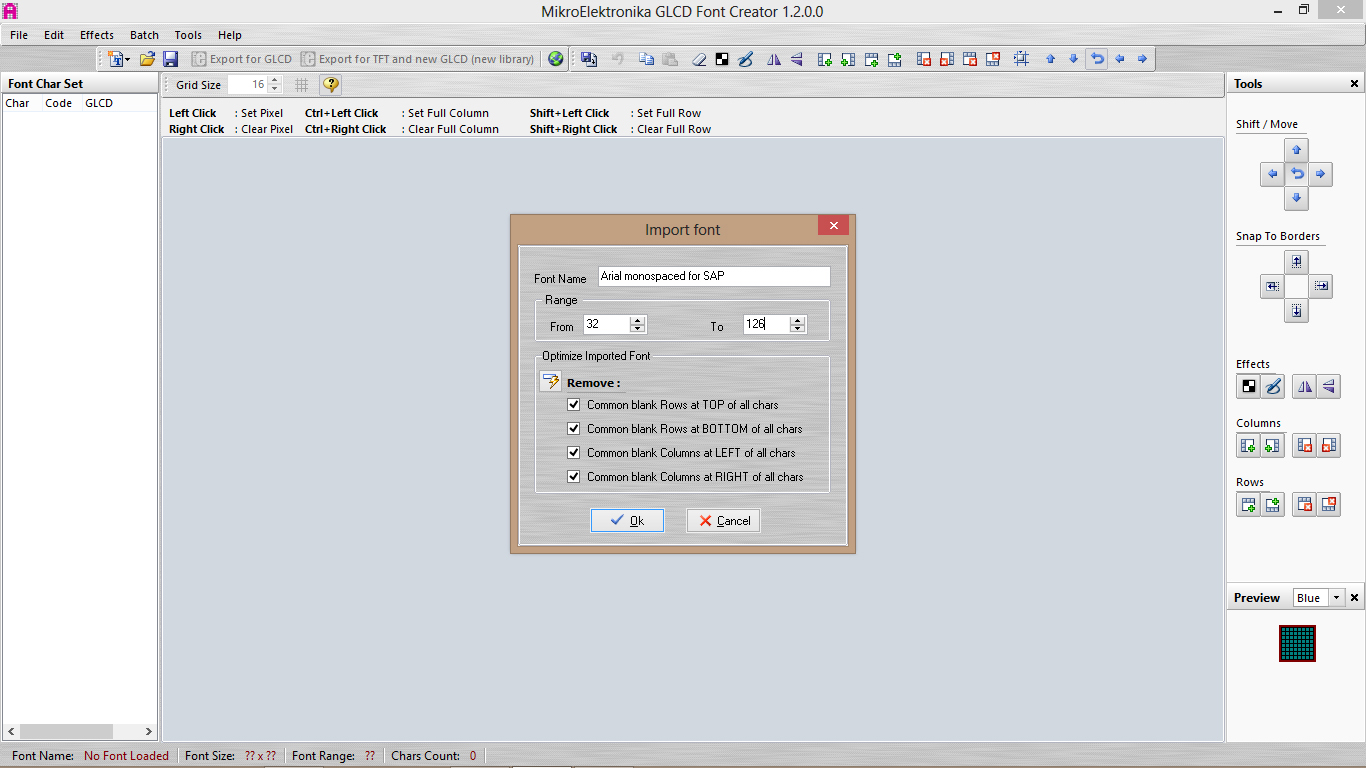Decrease the From range value with down arrow

[x=638, y=329]
